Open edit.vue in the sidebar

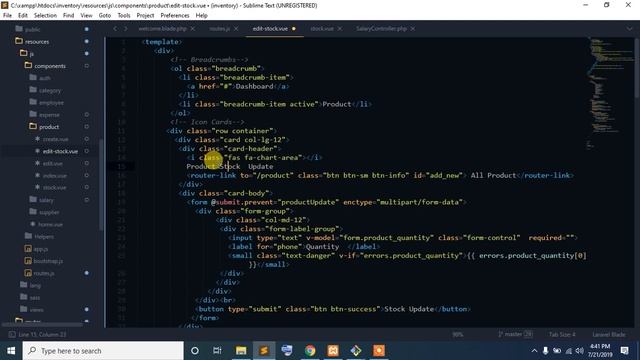53,163
